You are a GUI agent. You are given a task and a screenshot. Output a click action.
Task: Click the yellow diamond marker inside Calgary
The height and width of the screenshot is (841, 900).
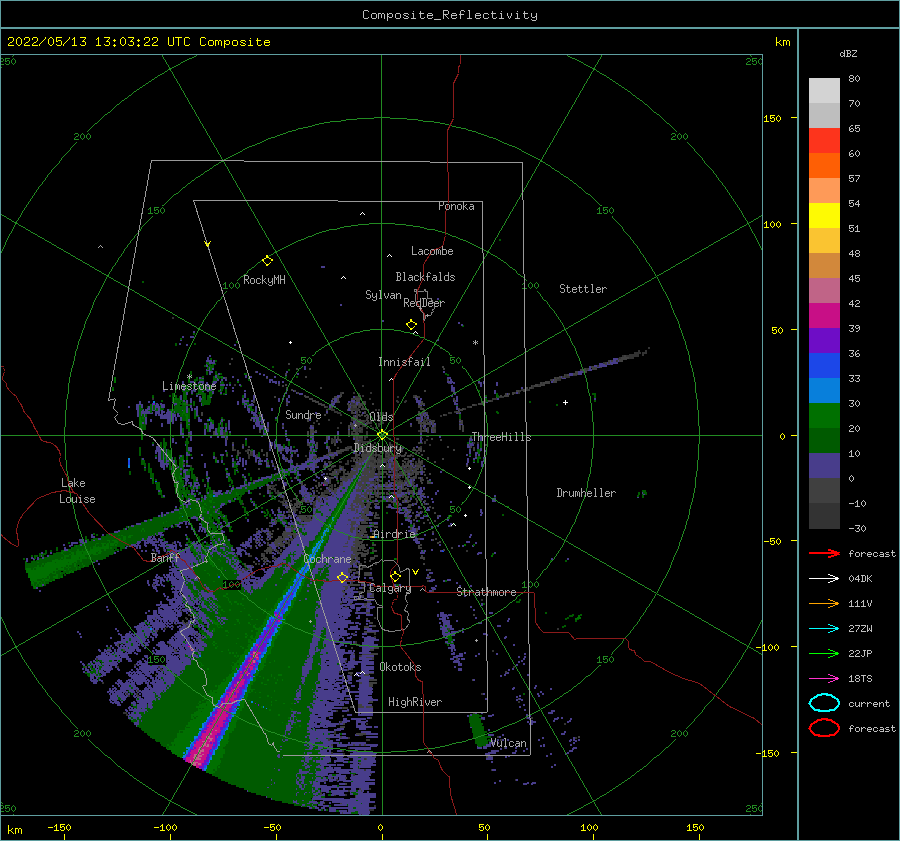[395, 576]
